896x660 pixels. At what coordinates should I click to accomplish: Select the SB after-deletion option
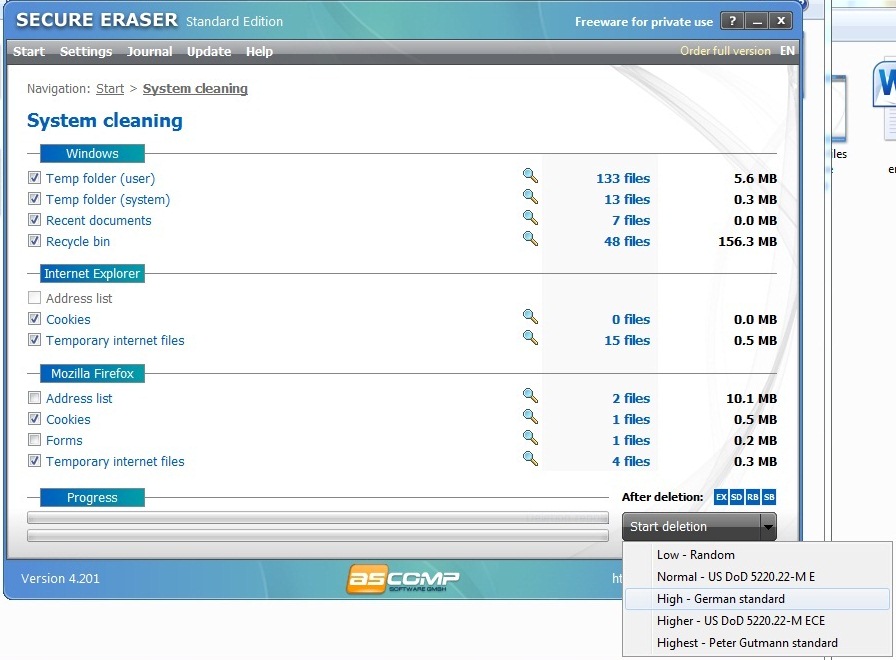pyautogui.click(x=769, y=497)
